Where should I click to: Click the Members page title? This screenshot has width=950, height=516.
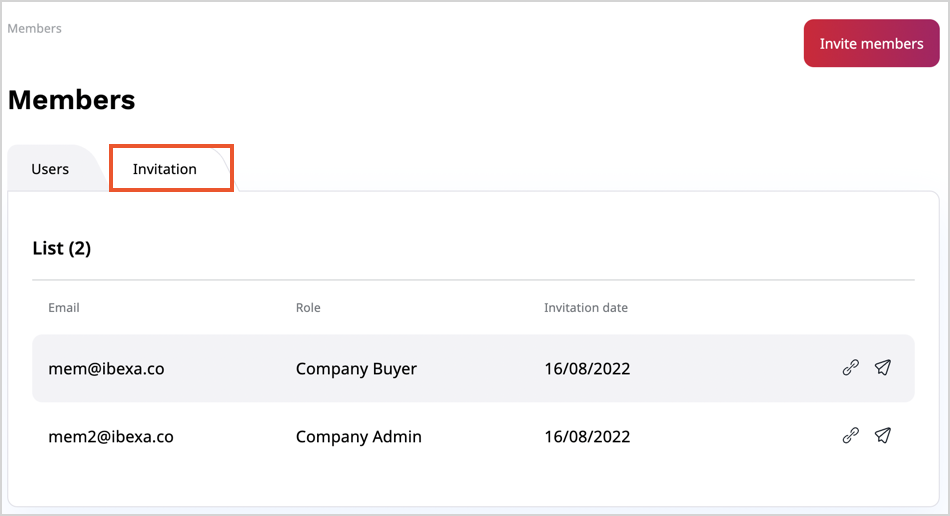coord(71,100)
